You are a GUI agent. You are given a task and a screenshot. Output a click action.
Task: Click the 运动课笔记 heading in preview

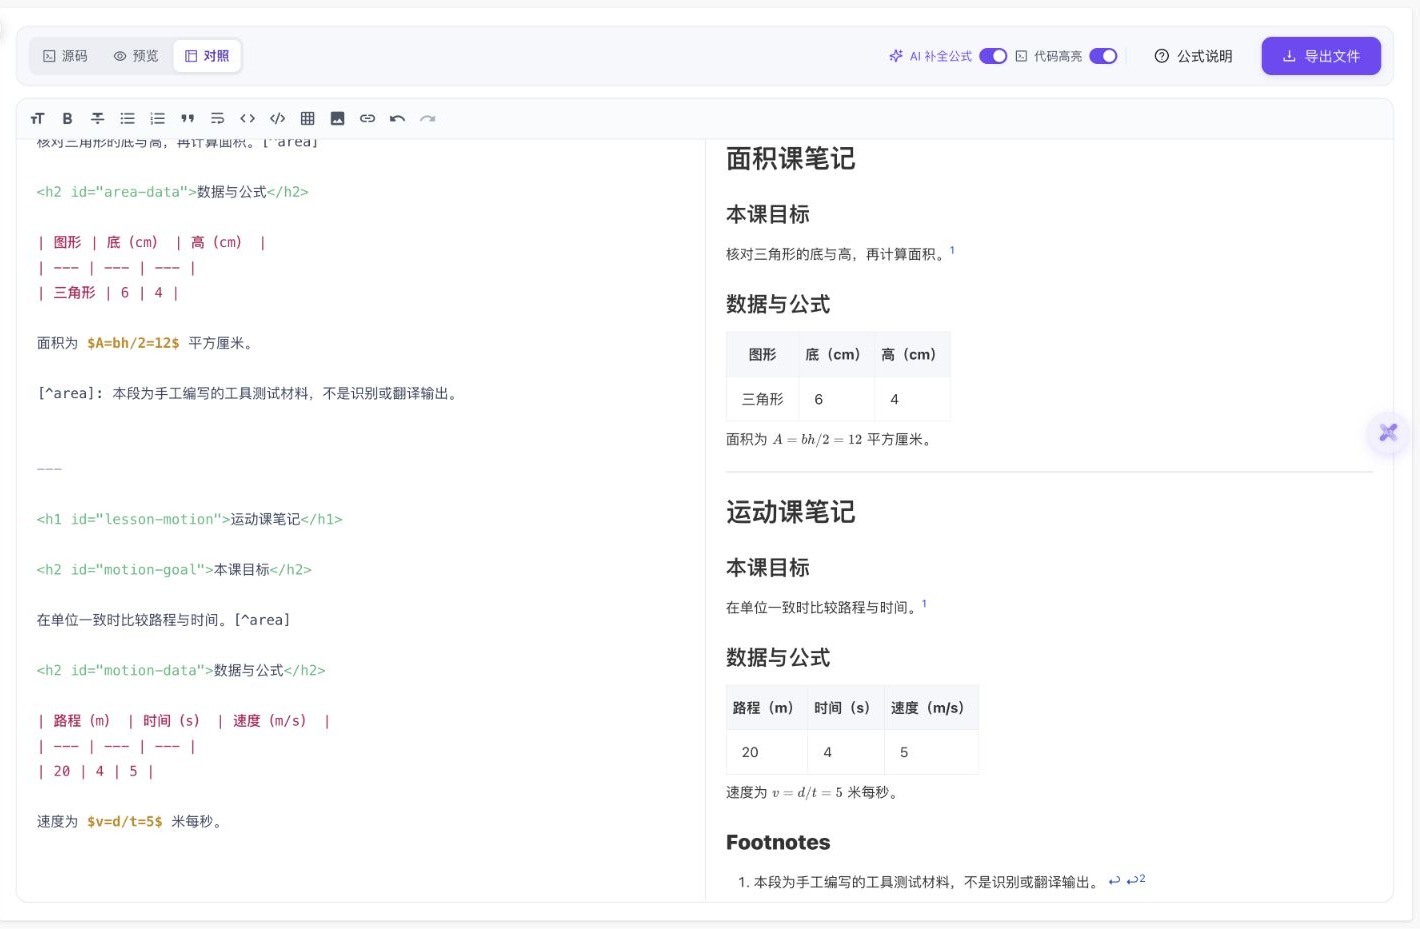click(790, 512)
